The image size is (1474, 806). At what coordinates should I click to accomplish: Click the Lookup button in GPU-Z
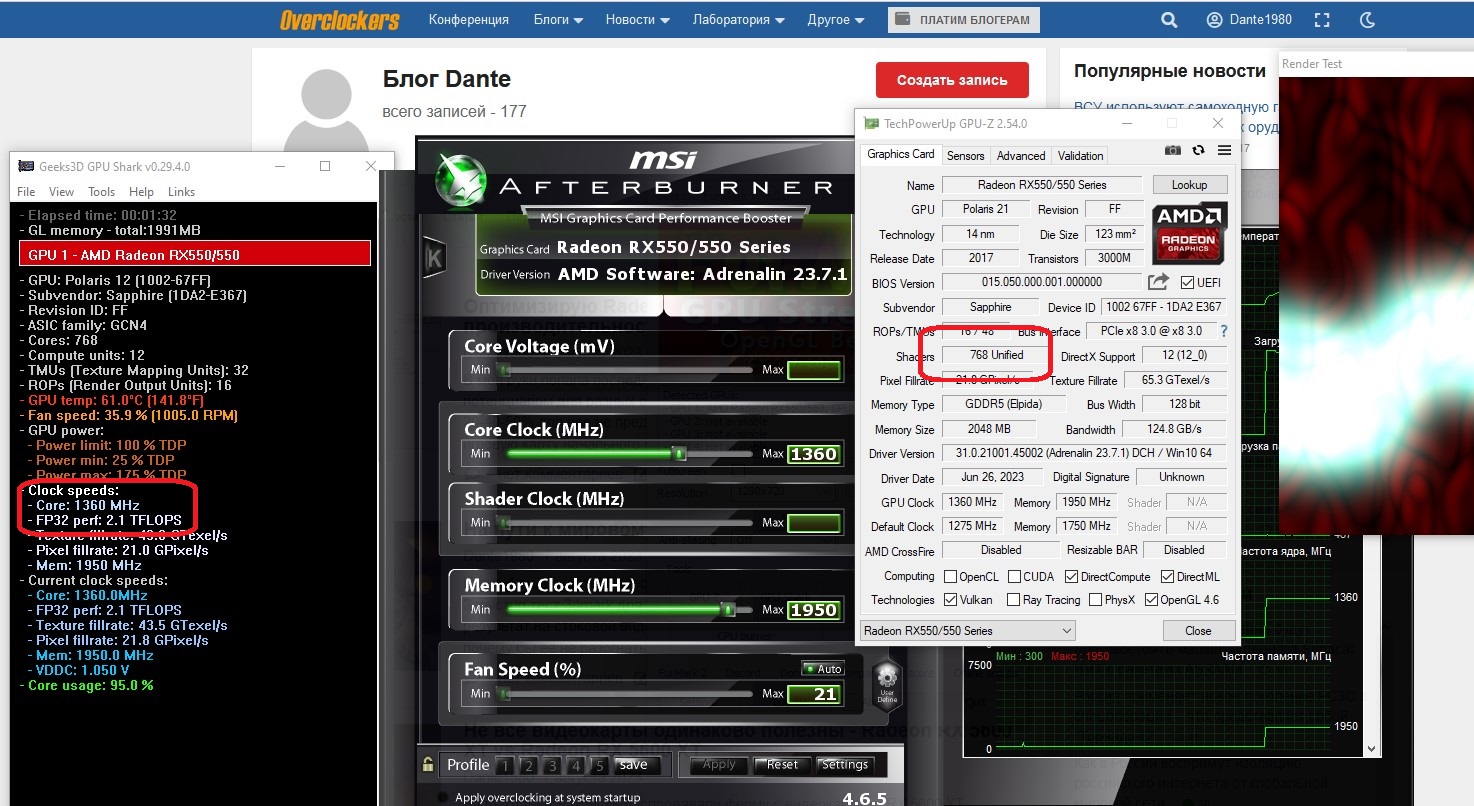click(x=1190, y=185)
